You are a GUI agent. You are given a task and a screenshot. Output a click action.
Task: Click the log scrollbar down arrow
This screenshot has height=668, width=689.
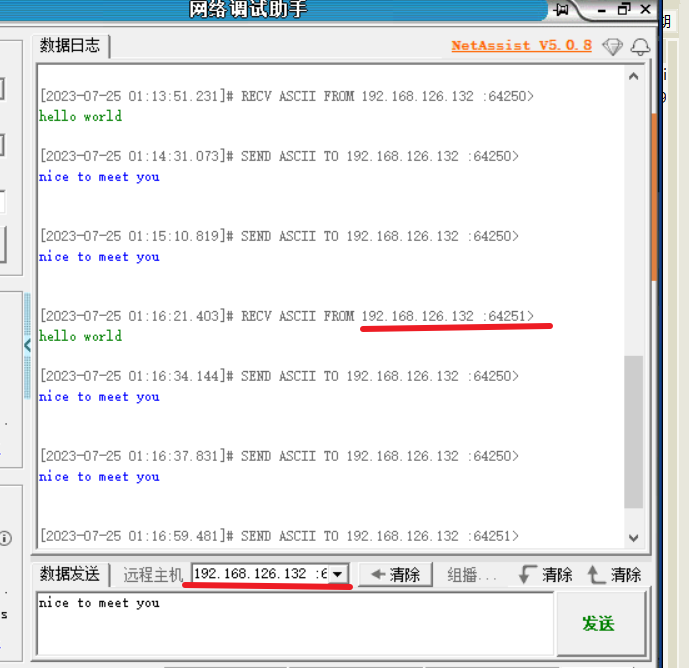click(633, 538)
